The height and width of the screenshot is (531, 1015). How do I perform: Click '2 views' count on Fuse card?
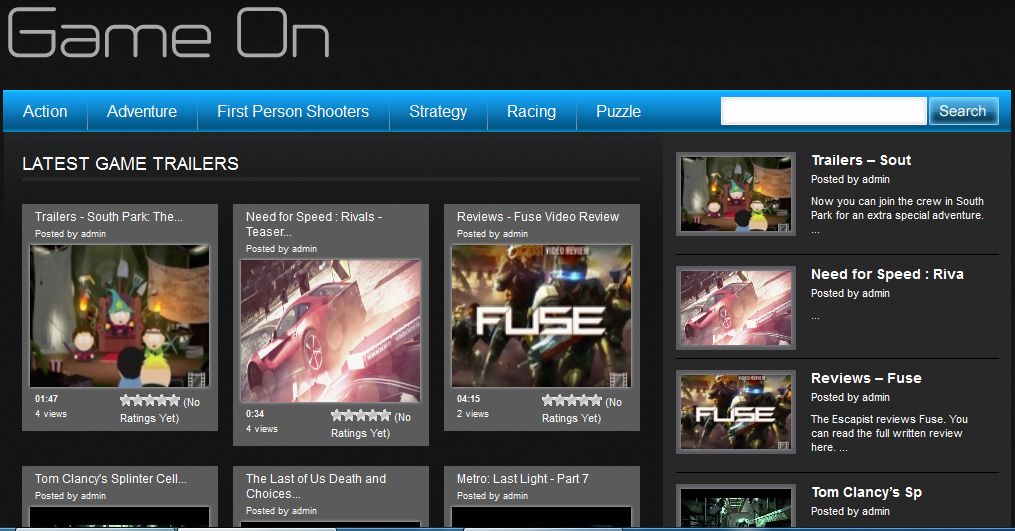click(473, 414)
